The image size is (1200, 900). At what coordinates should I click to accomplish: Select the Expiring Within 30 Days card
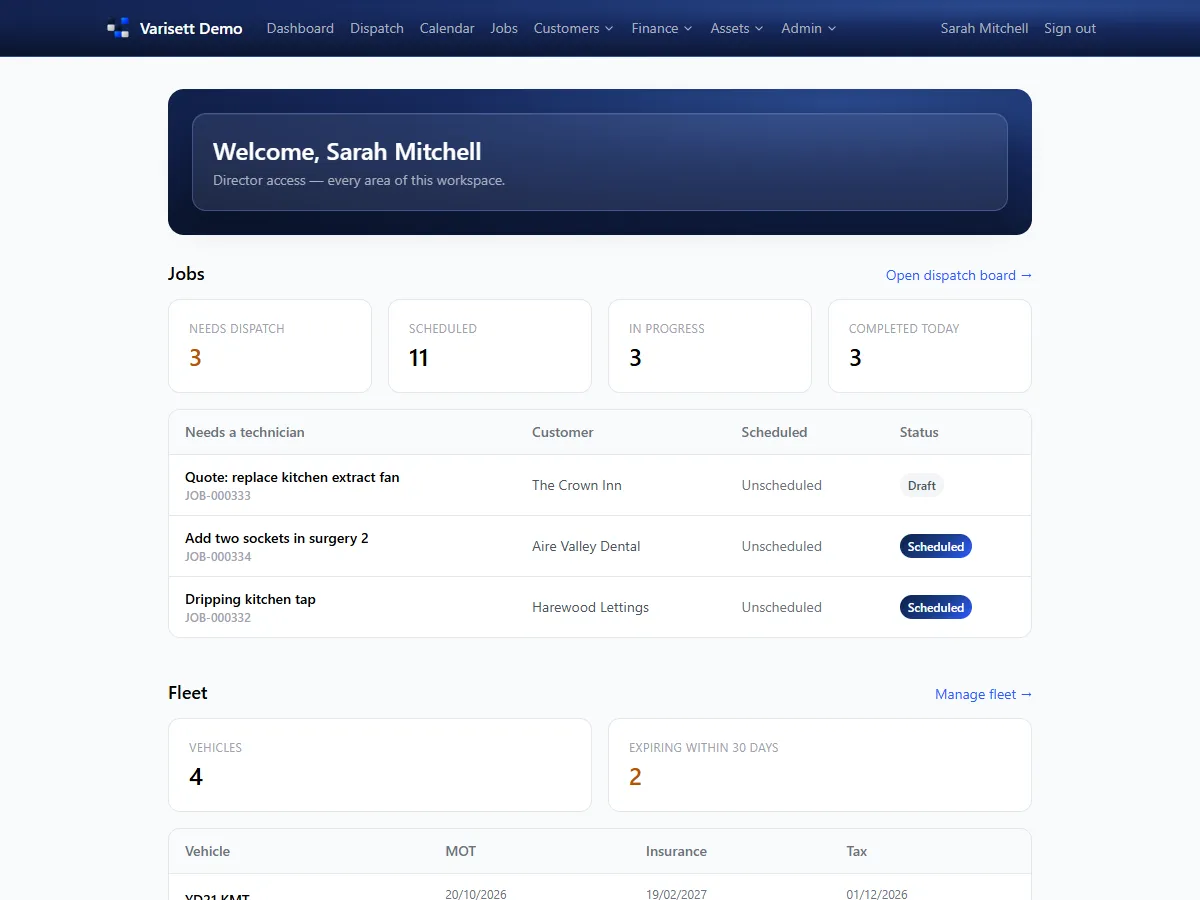(x=820, y=765)
